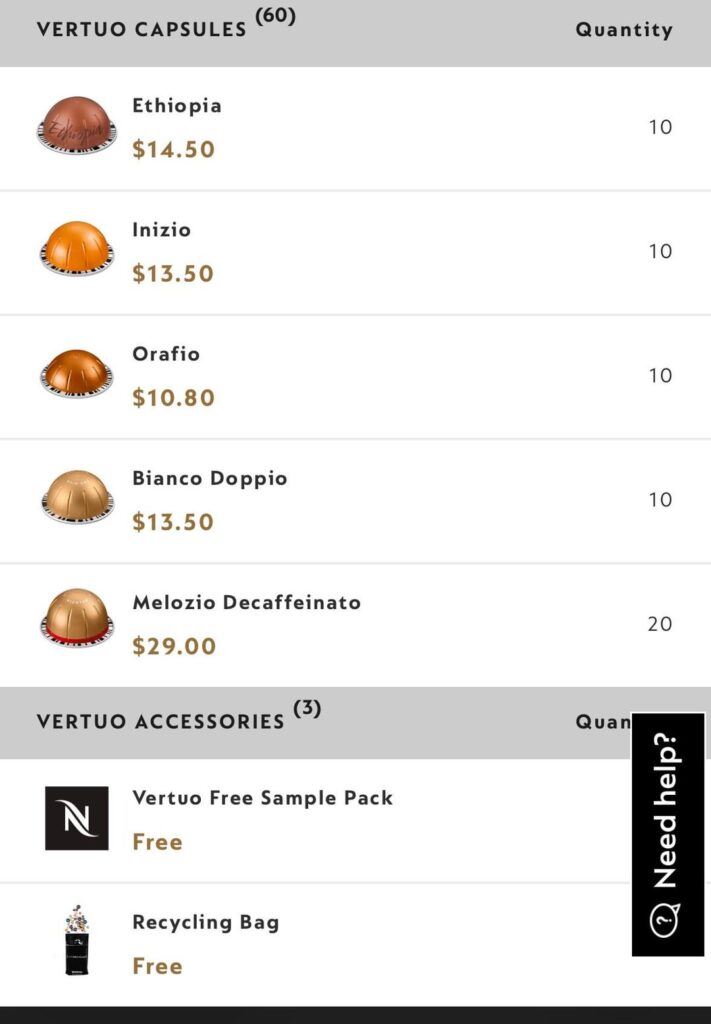
Task: Click the Free label under Vertuo Free Sample Pack
Action: point(157,842)
